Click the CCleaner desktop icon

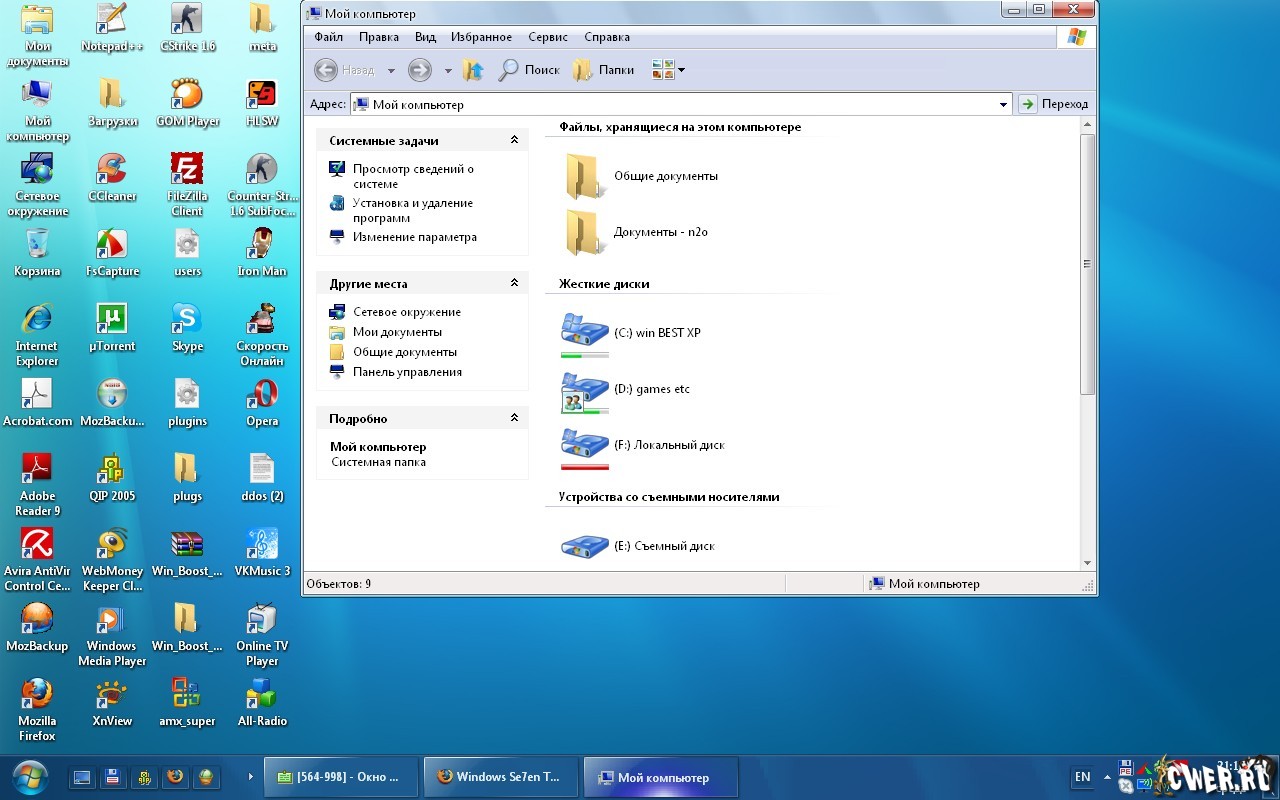point(112,177)
